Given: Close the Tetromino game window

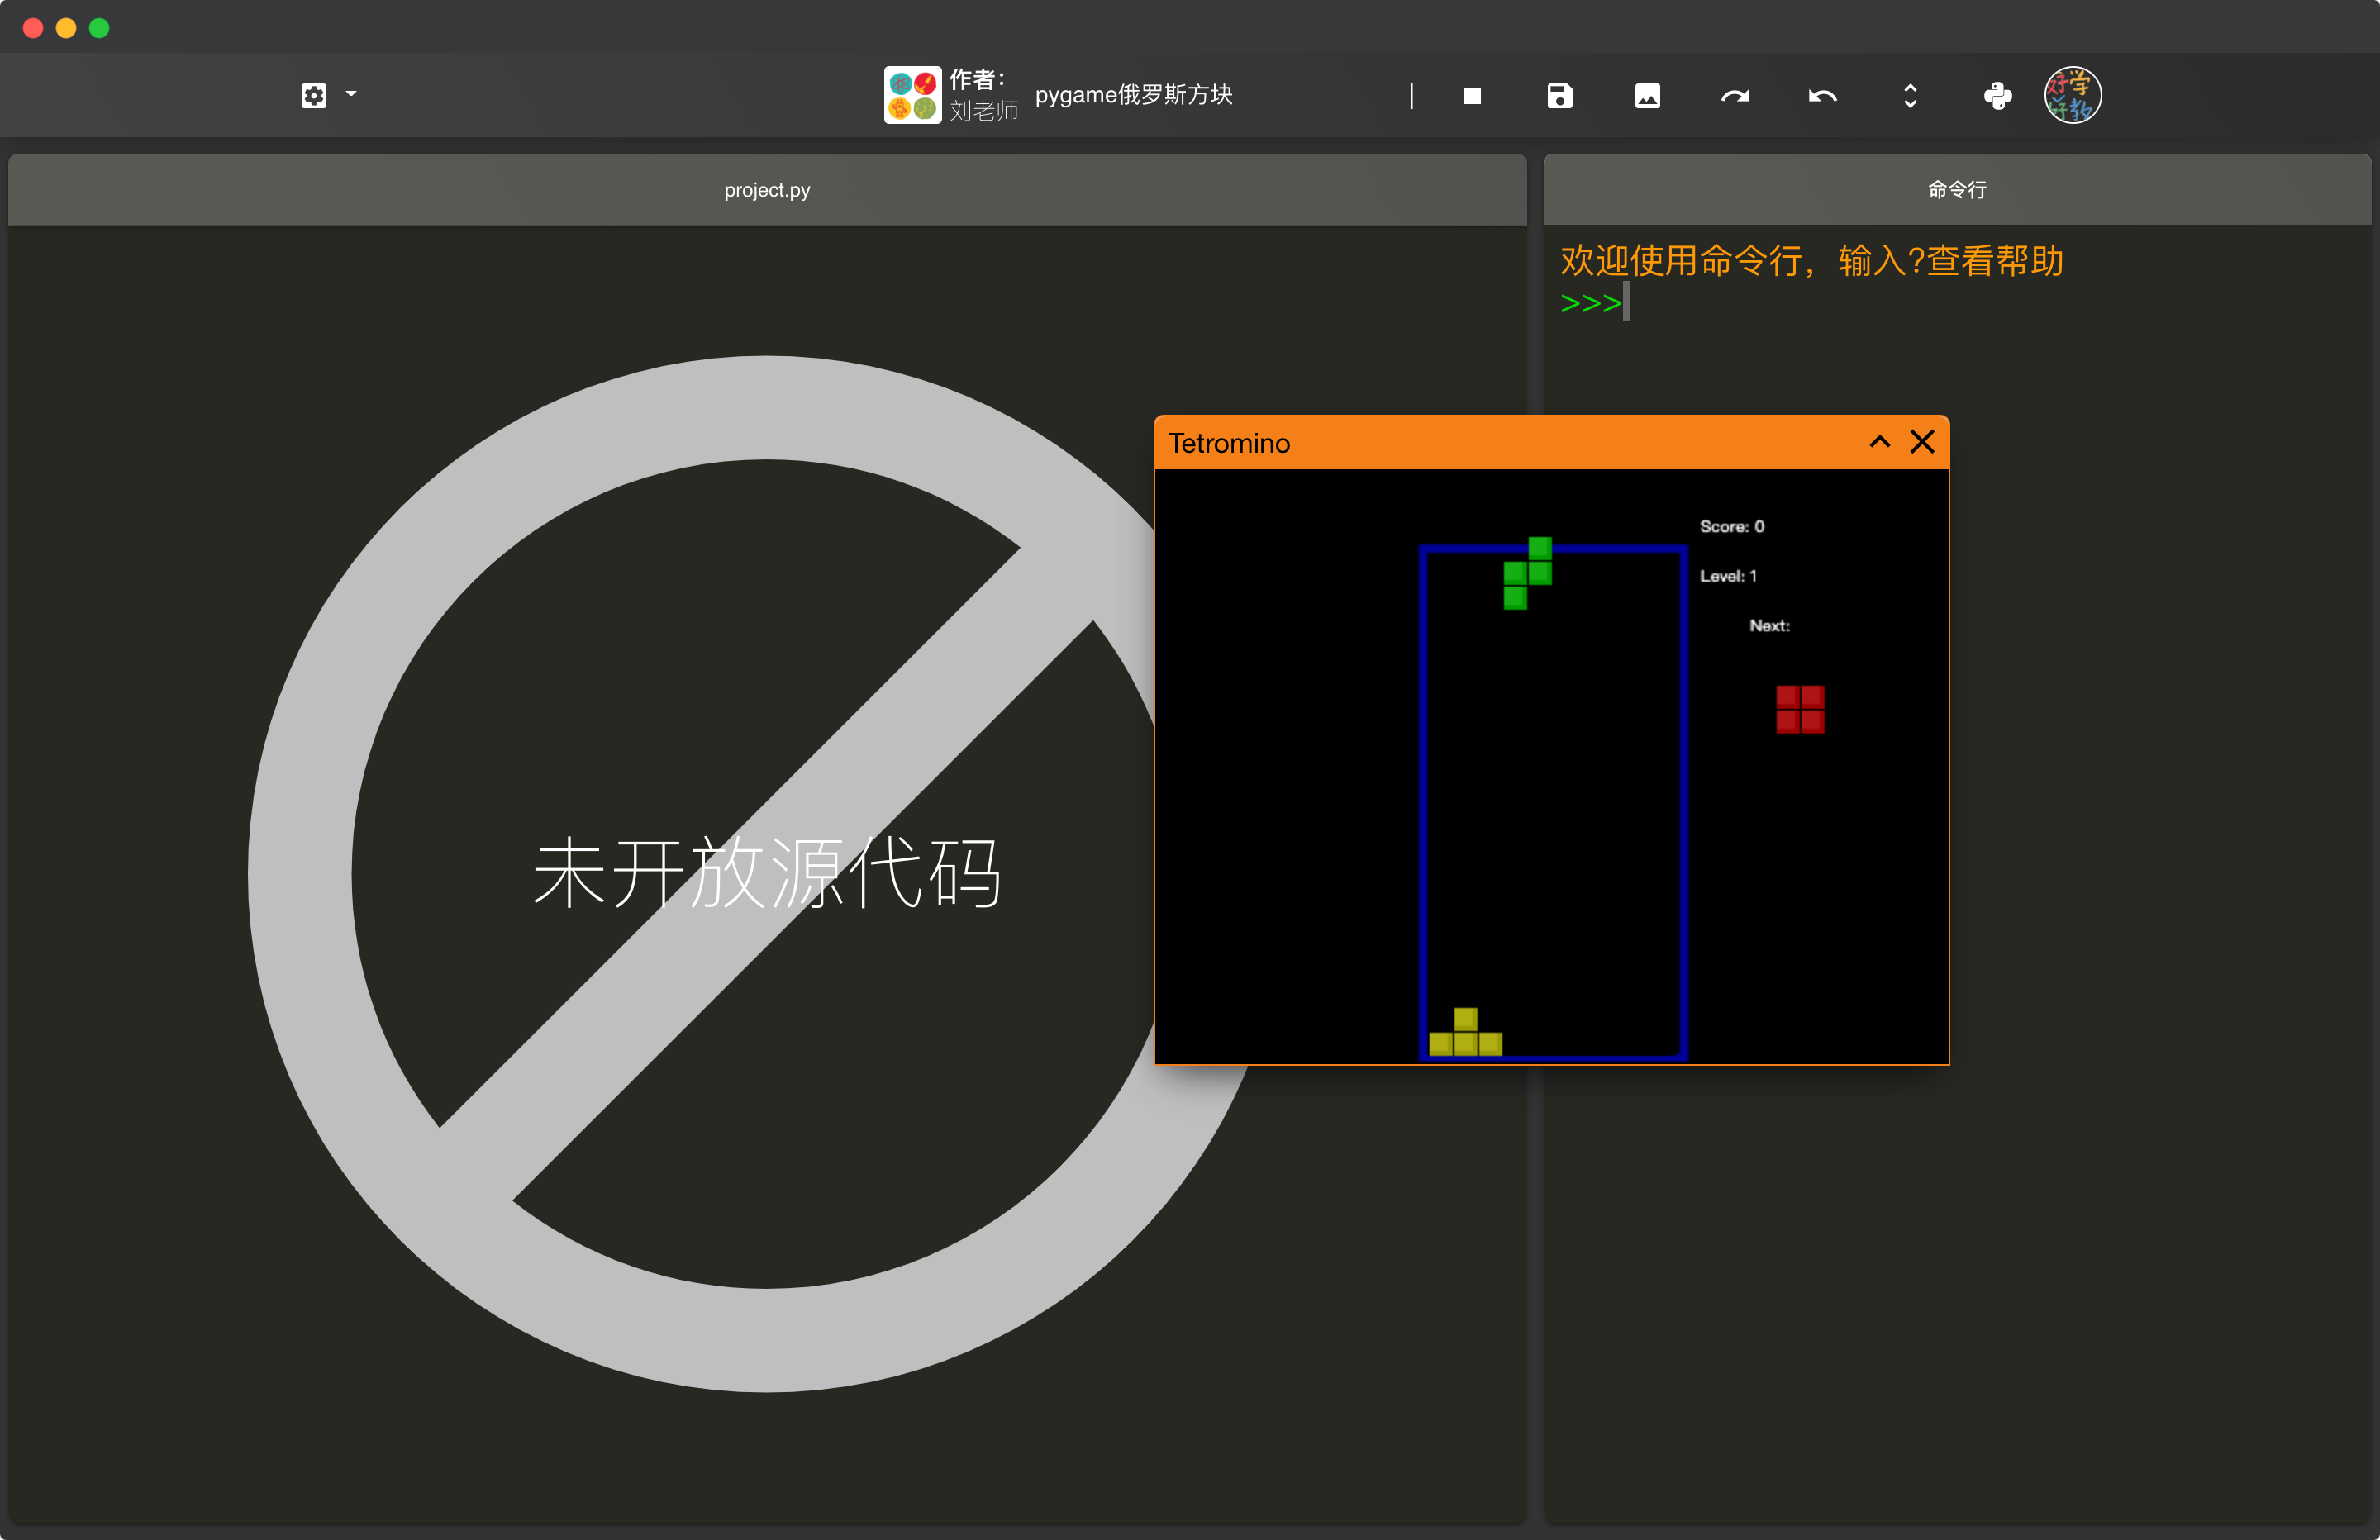Looking at the screenshot, I should 1922,442.
